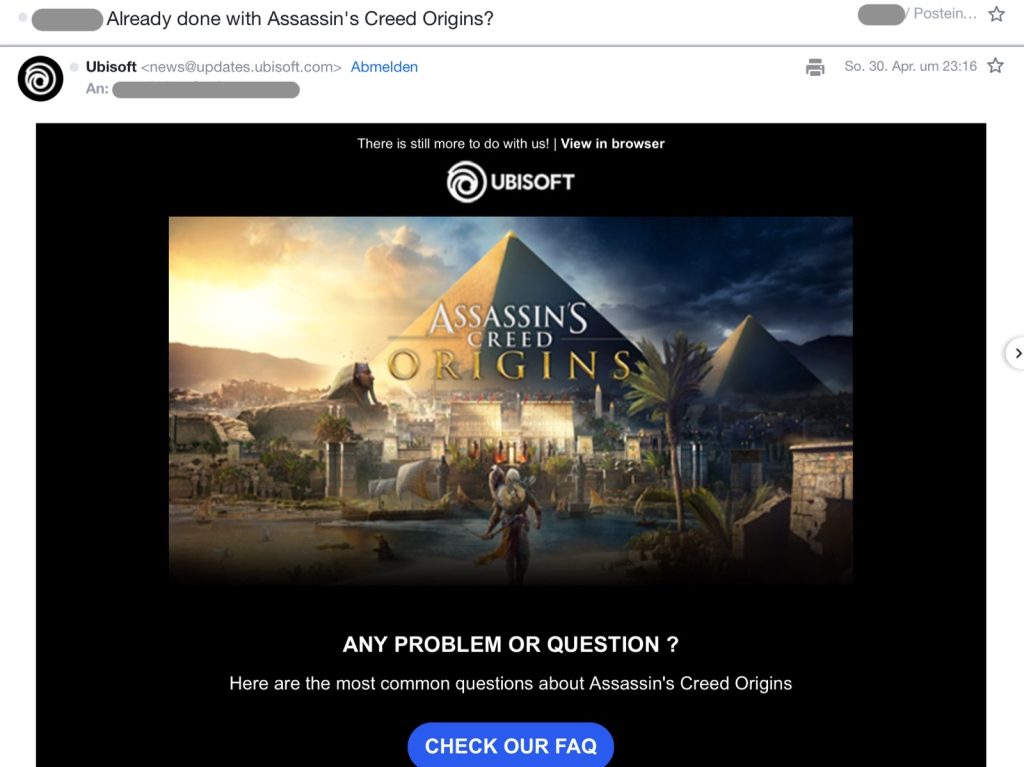The image size is (1024, 767).
Task: Click the sender name Ubisoft
Action: click(x=111, y=67)
